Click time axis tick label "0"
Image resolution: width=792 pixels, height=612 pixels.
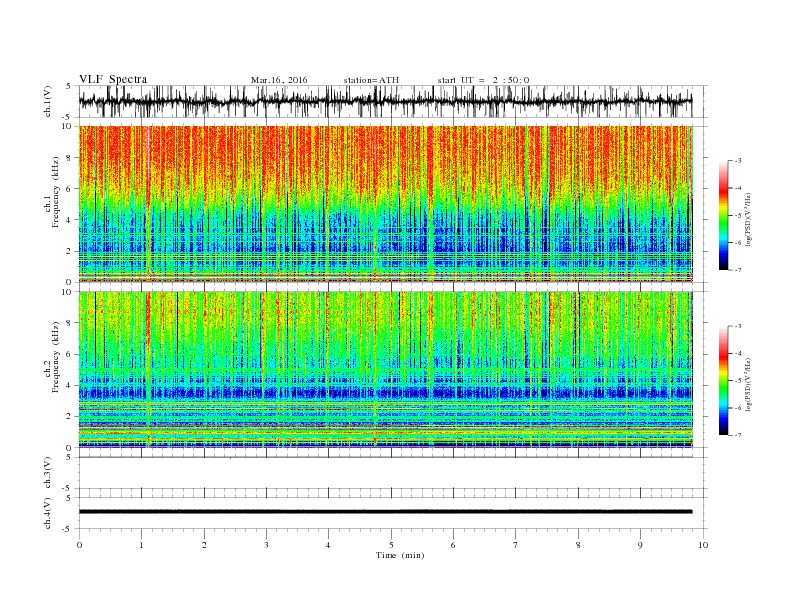tap(79, 545)
